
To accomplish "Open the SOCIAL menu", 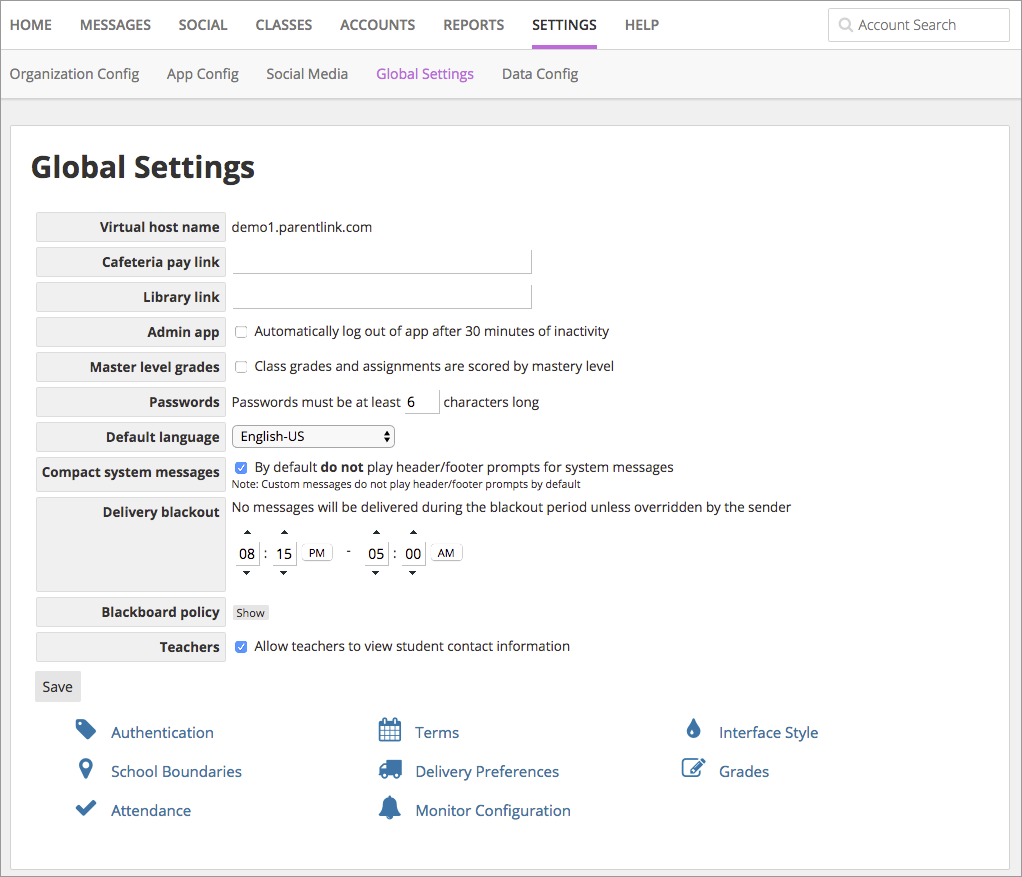I will 203,25.
